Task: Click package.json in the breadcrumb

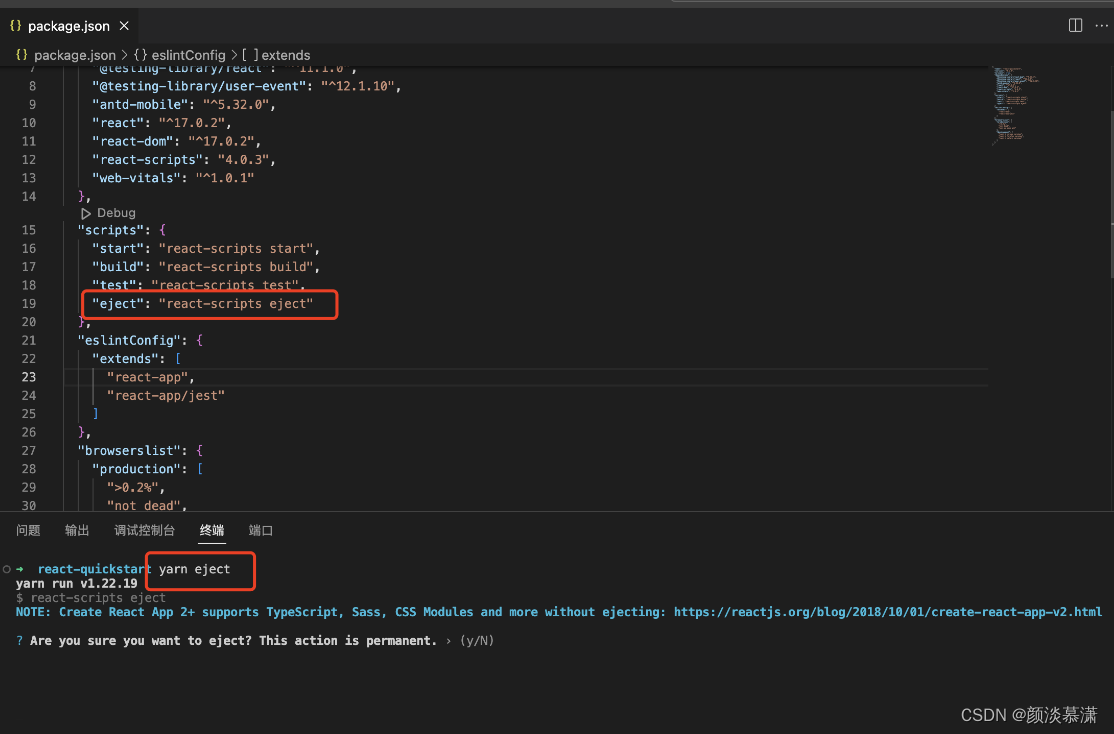Action: (x=75, y=55)
